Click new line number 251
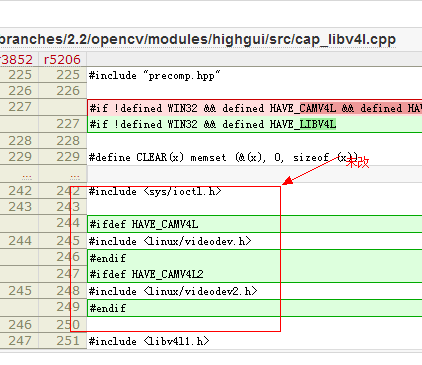 (68, 341)
